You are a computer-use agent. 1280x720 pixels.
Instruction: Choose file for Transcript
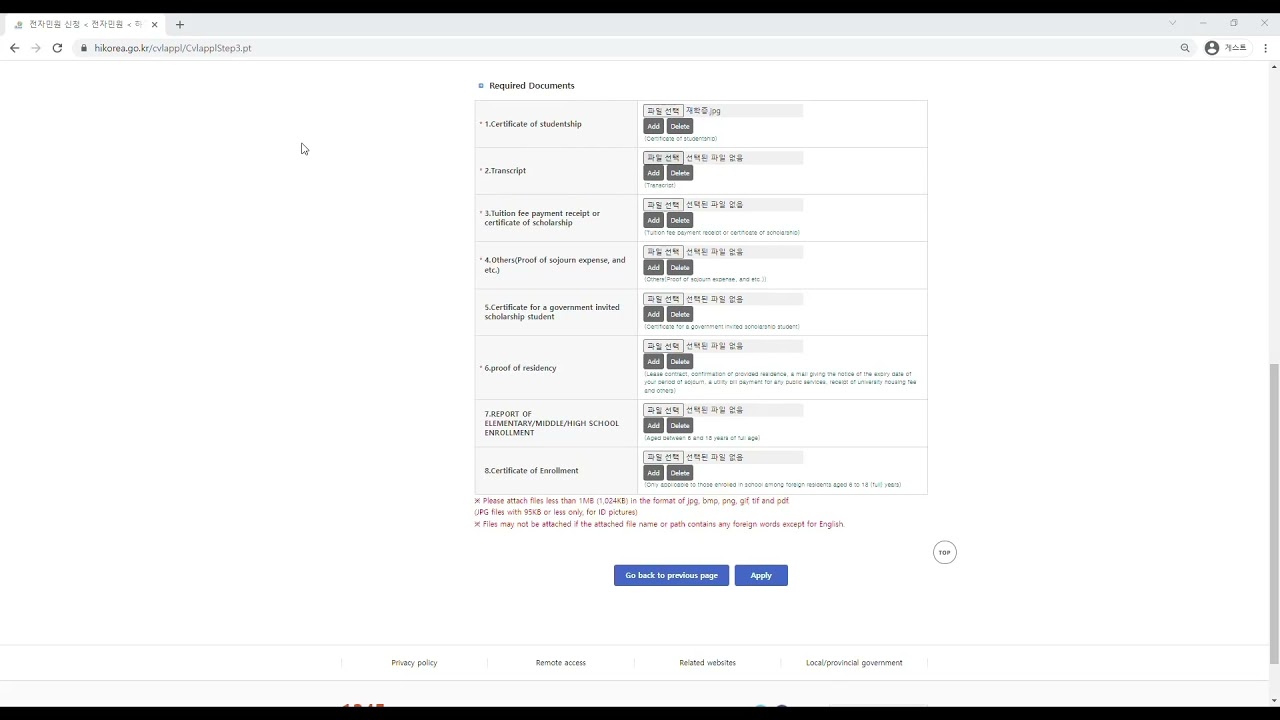pos(663,158)
